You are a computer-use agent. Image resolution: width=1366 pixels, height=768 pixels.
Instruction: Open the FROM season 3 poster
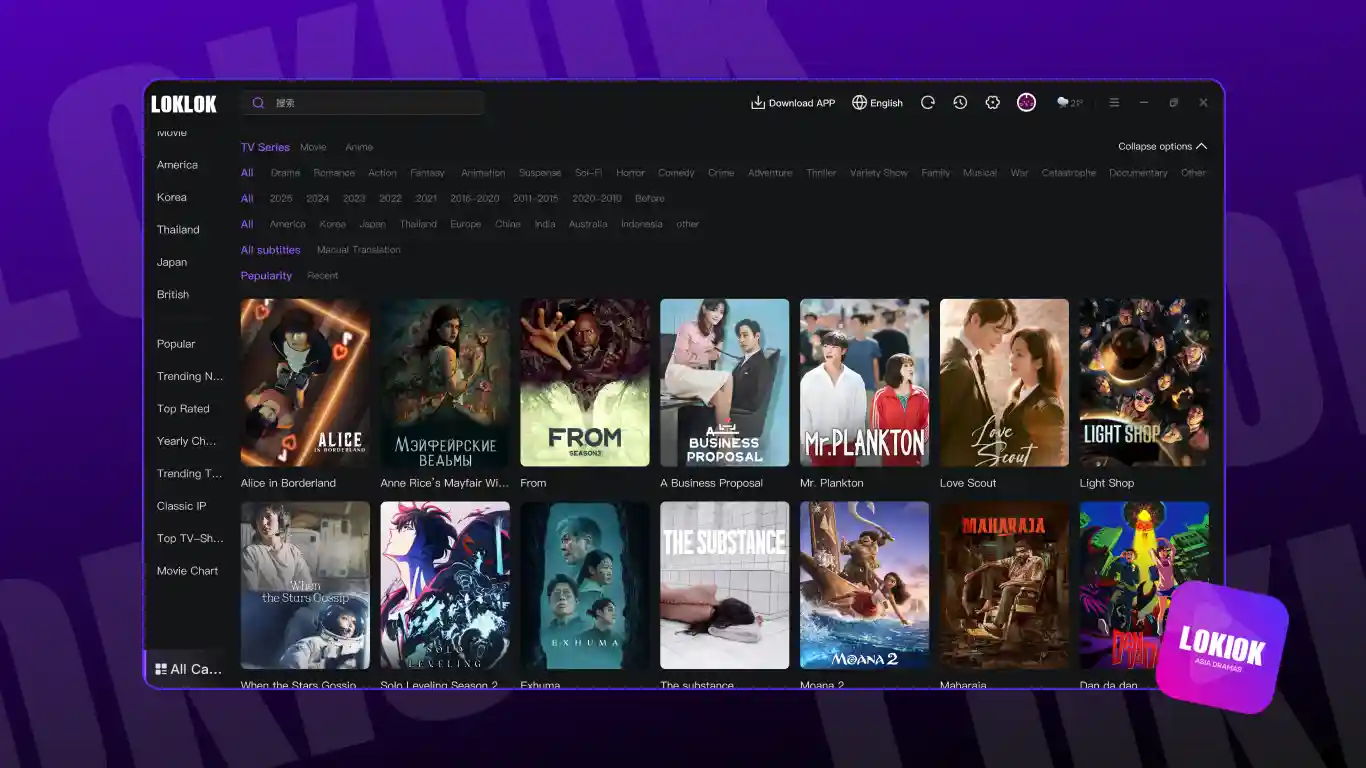coord(585,382)
